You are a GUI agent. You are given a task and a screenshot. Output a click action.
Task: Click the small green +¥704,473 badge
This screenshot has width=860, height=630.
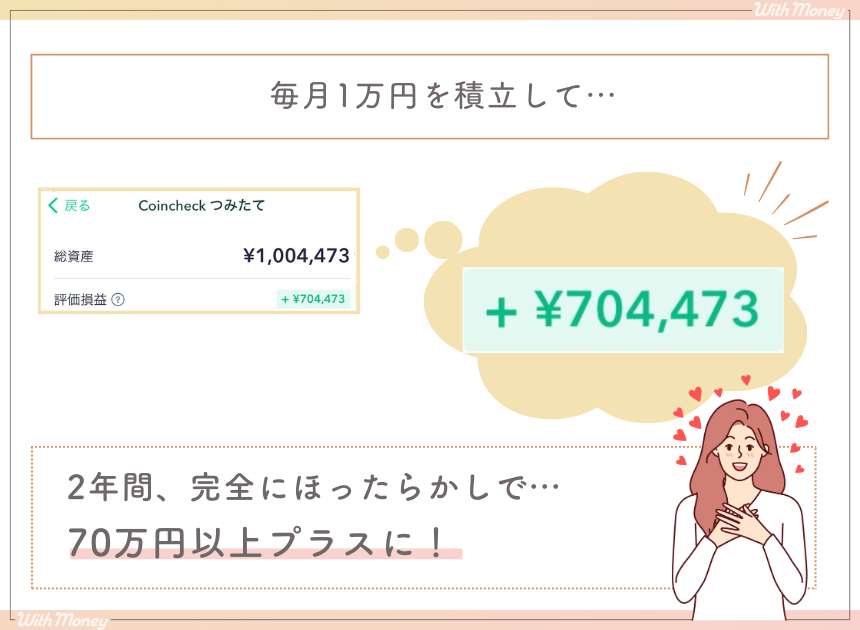pos(313,299)
